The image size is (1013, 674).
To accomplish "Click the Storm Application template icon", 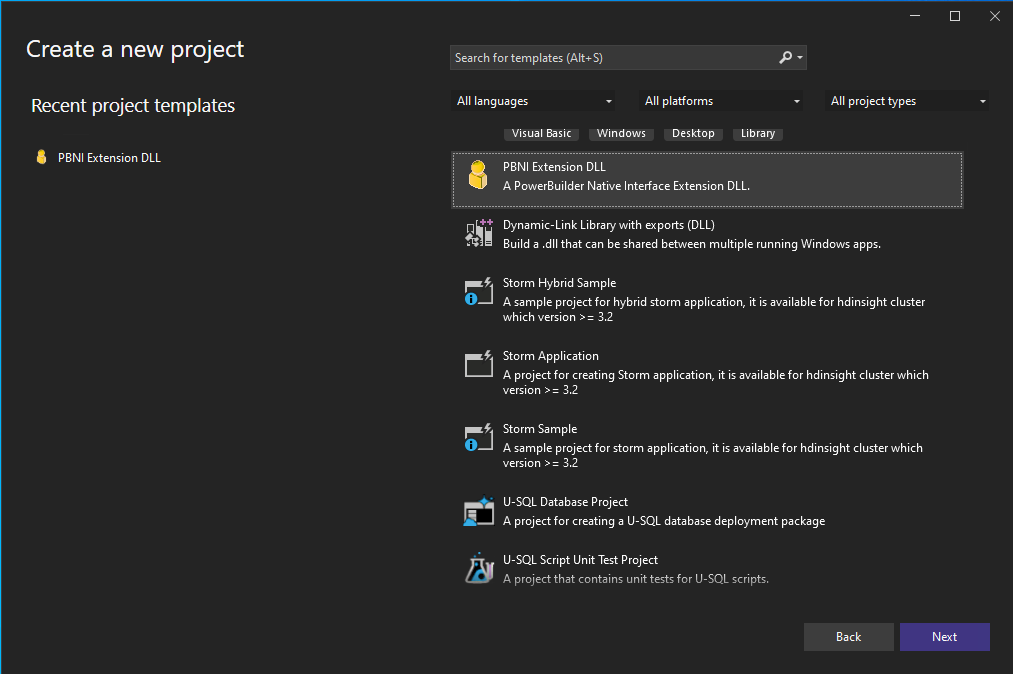I will 479,364.
